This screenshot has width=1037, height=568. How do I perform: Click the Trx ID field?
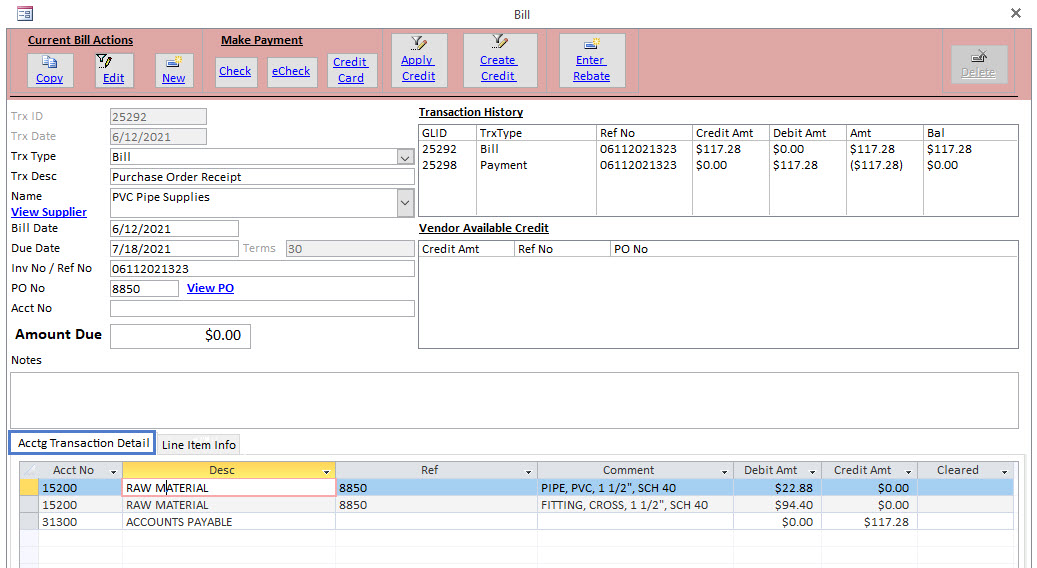[158, 116]
